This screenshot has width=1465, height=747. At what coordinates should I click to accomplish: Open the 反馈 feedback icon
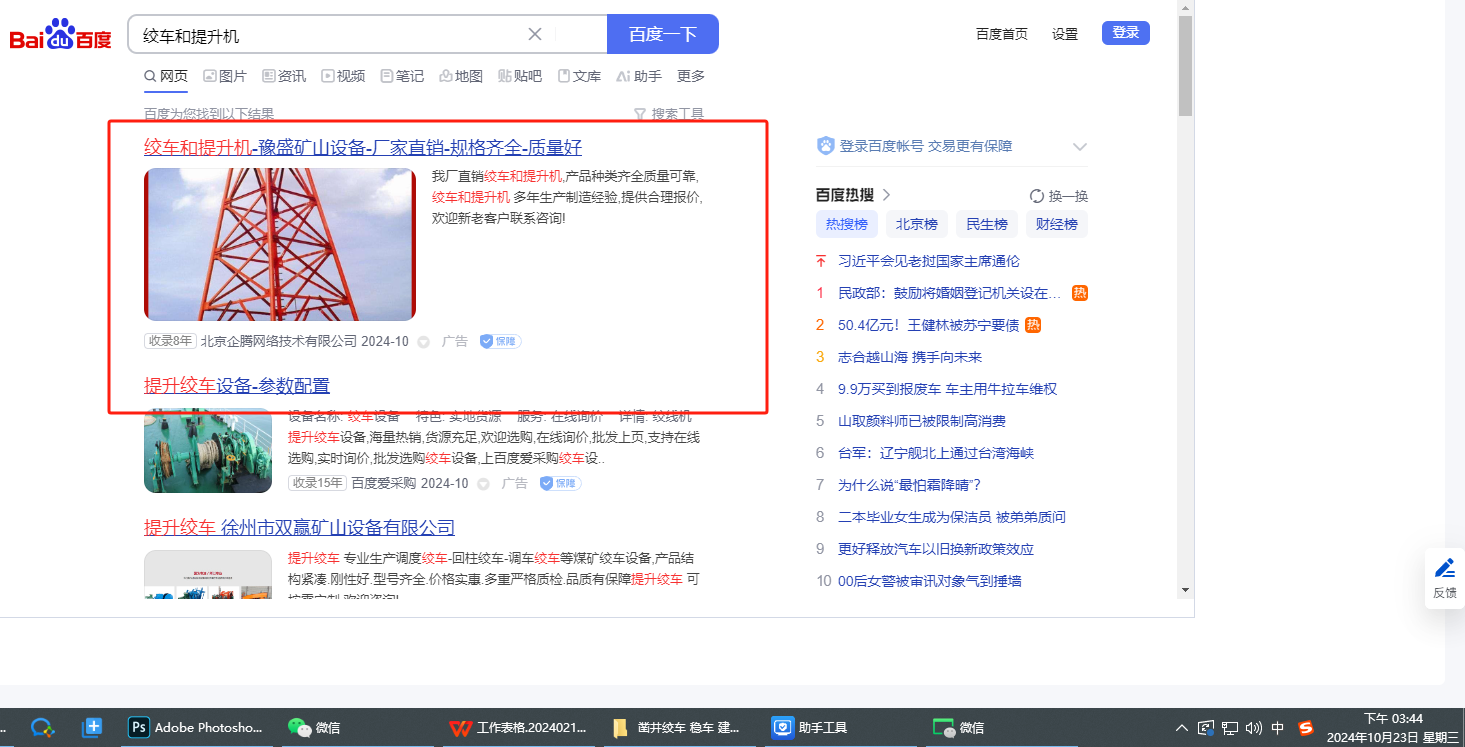pyautogui.click(x=1445, y=570)
